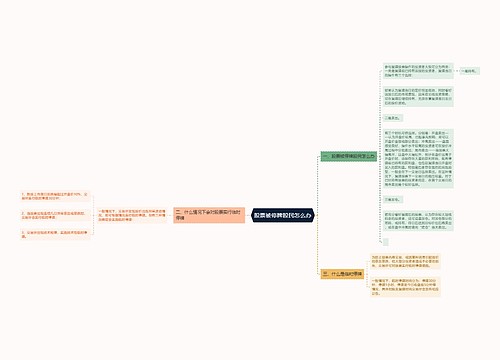Select the upper yellow paragraph note
500x360 pixels.
(x=405, y=262)
